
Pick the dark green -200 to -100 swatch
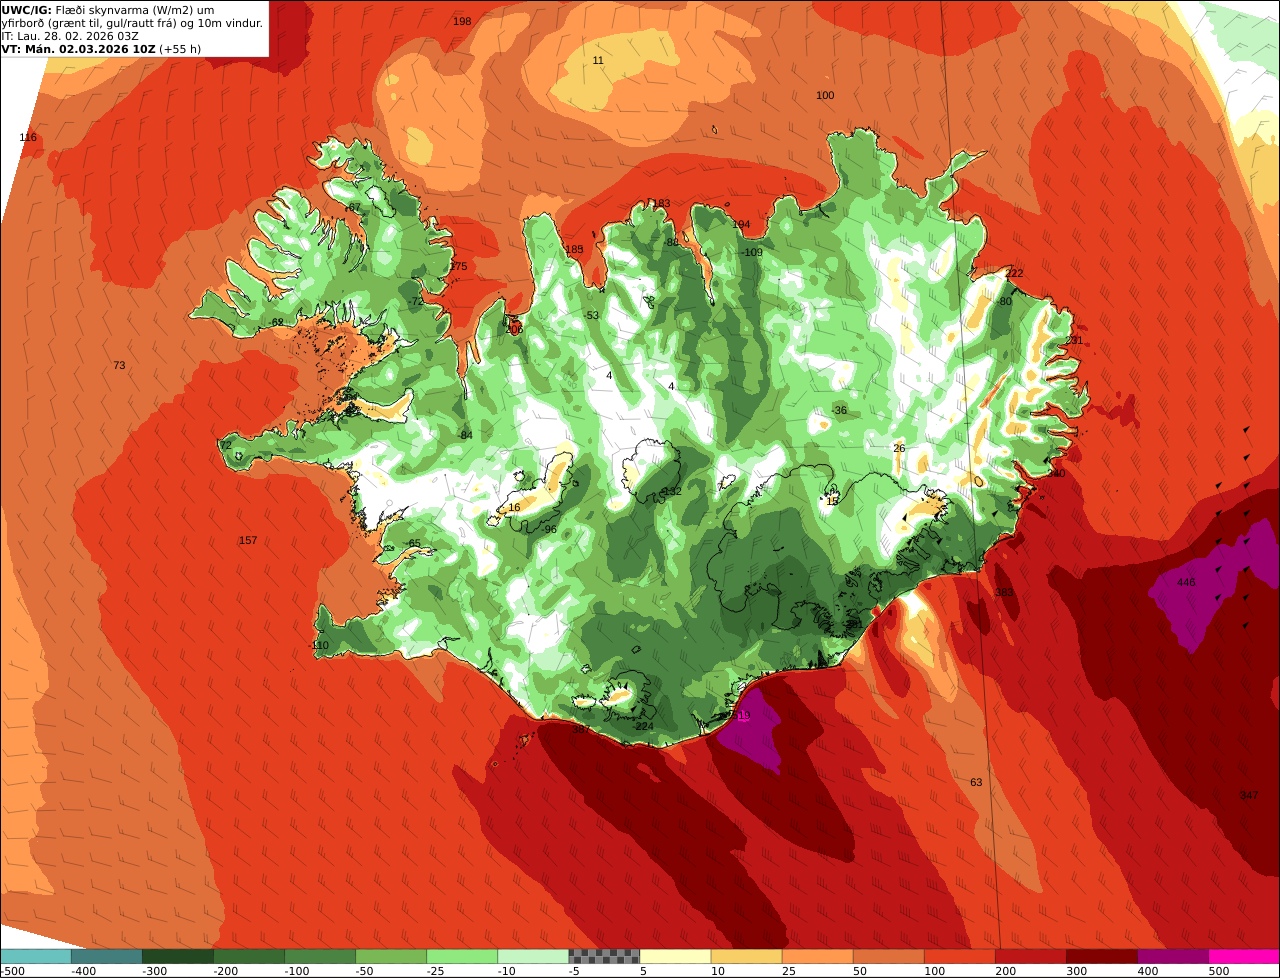248,956
